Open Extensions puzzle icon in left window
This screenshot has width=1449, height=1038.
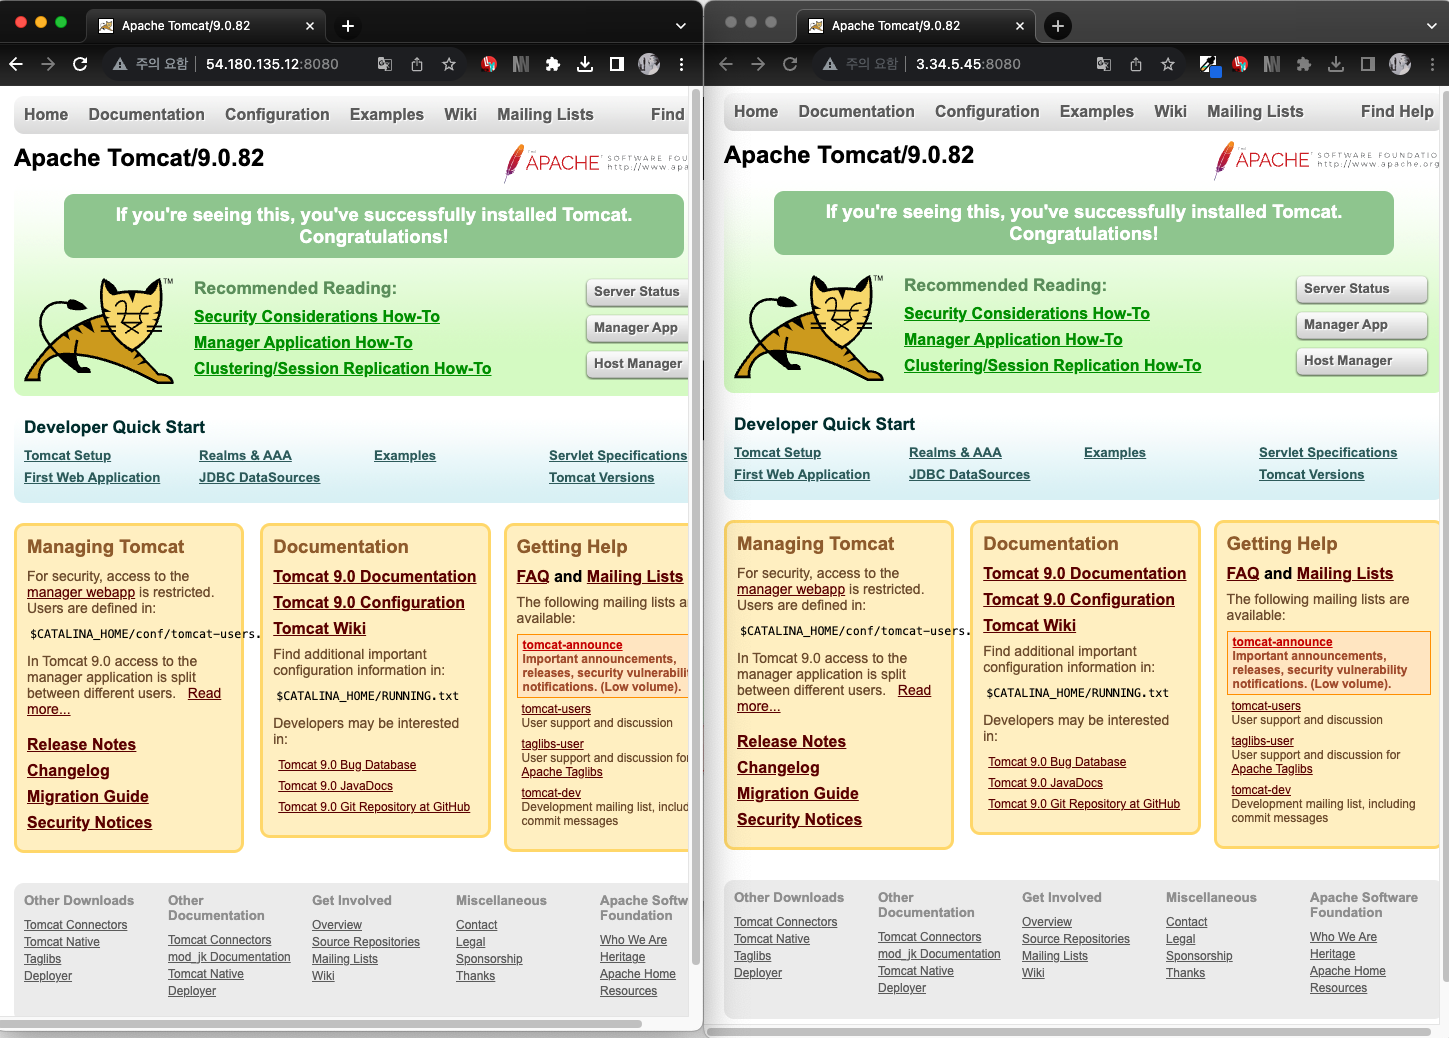click(553, 64)
